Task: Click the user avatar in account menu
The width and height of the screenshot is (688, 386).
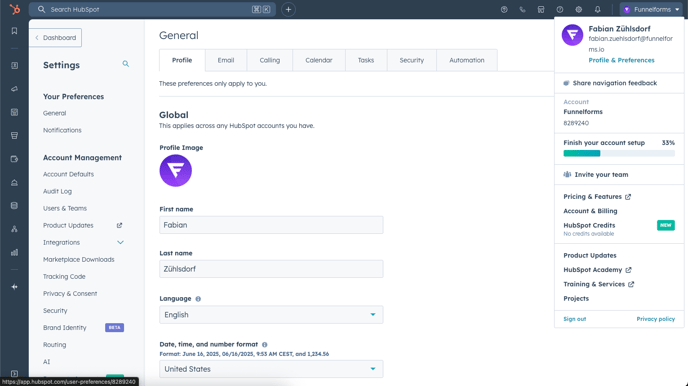Action: pos(572,35)
